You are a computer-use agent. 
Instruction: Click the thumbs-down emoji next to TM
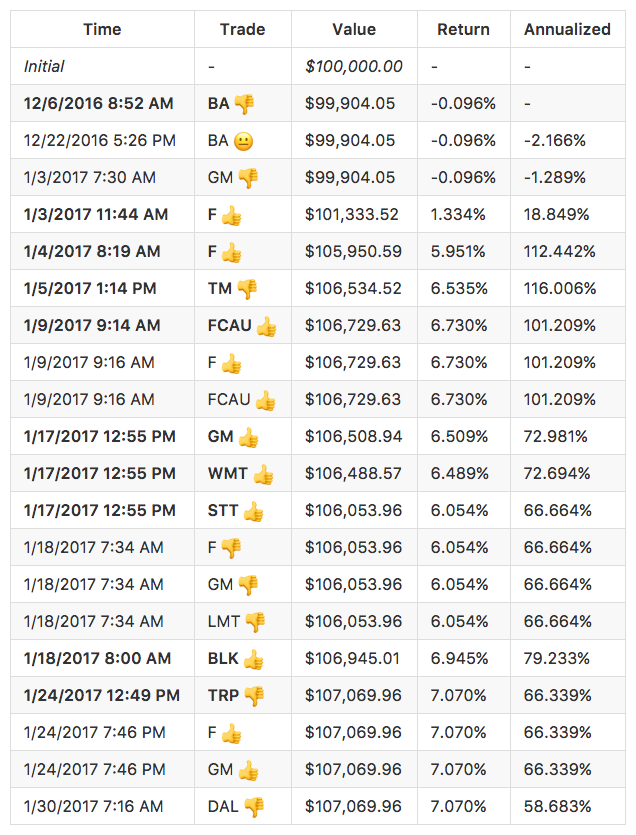coord(247,289)
